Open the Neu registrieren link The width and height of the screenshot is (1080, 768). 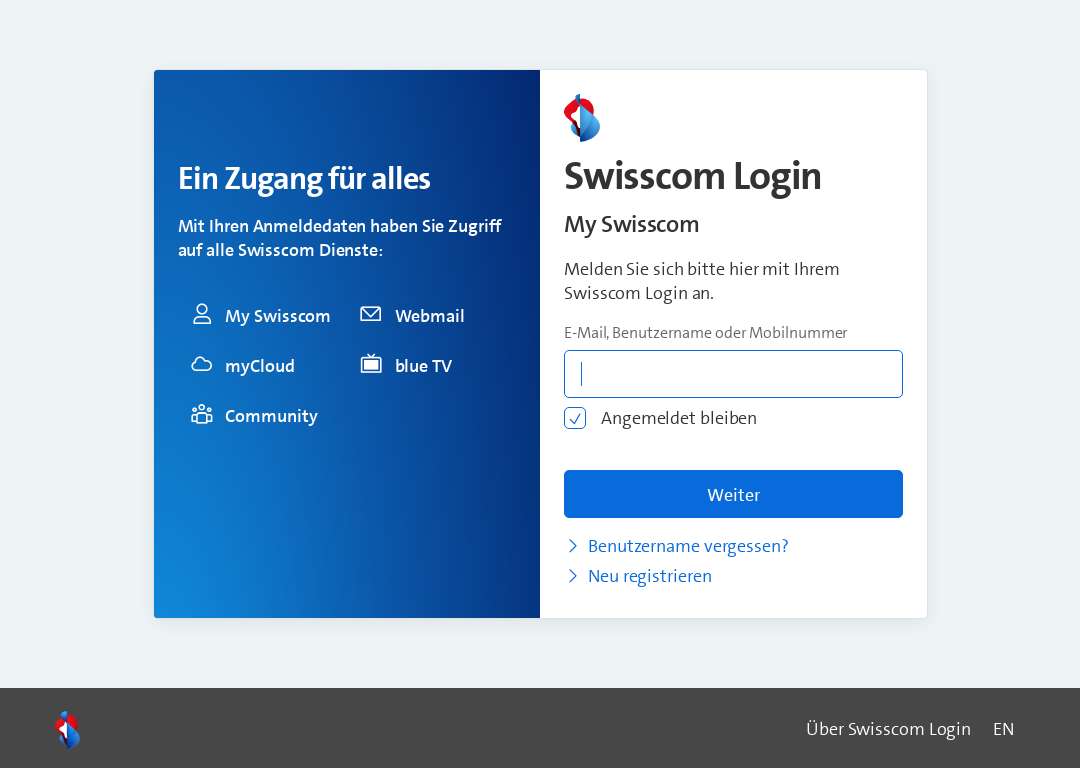(650, 577)
